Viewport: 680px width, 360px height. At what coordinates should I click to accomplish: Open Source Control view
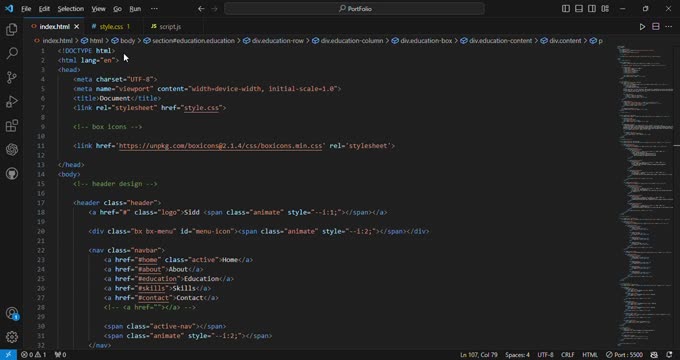tap(12, 78)
